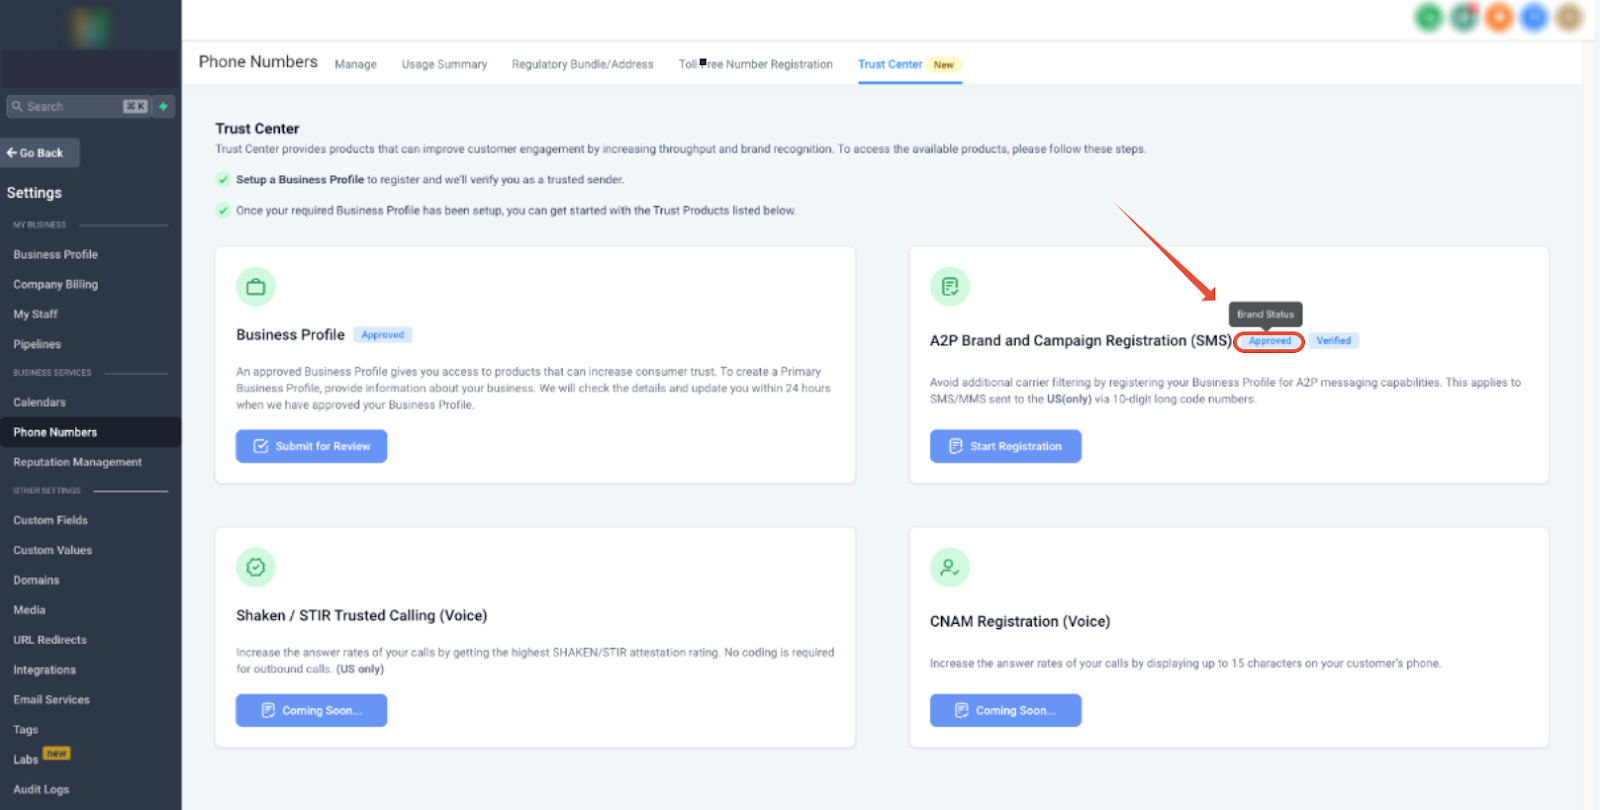Select the Regulatory Bundle/Address tab

point(582,64)
